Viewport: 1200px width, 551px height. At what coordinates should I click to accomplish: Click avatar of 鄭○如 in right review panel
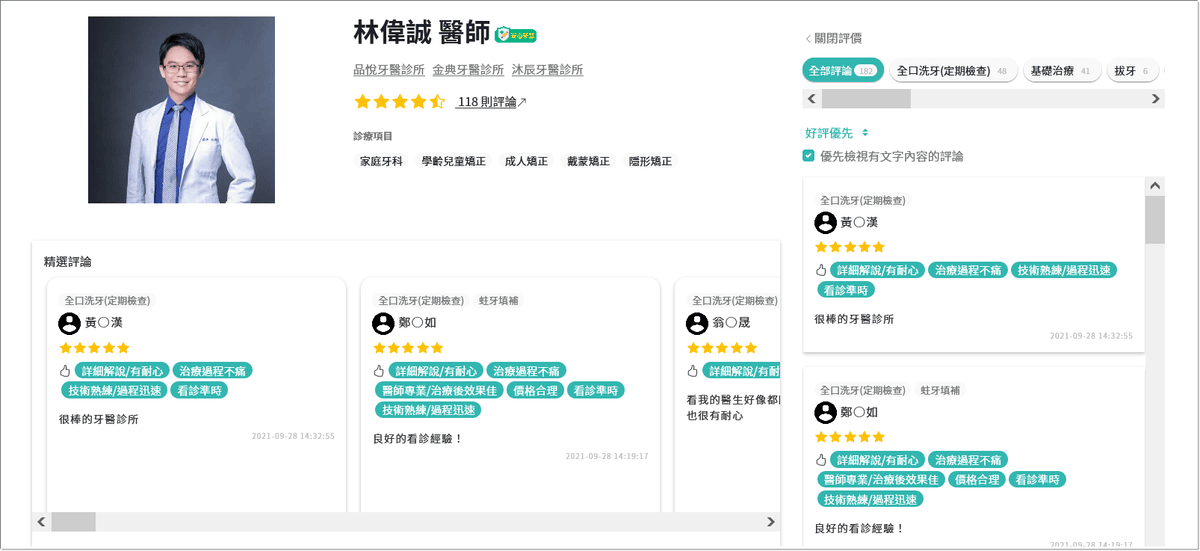pyautogui.click(x=825, y=412)
